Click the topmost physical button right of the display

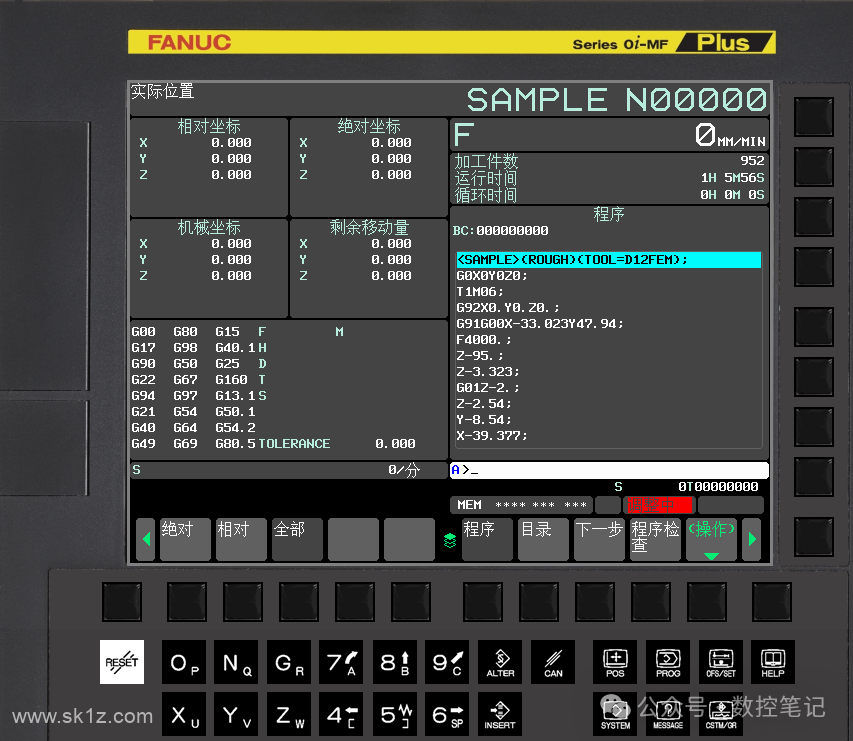click(x=814, y=116)
